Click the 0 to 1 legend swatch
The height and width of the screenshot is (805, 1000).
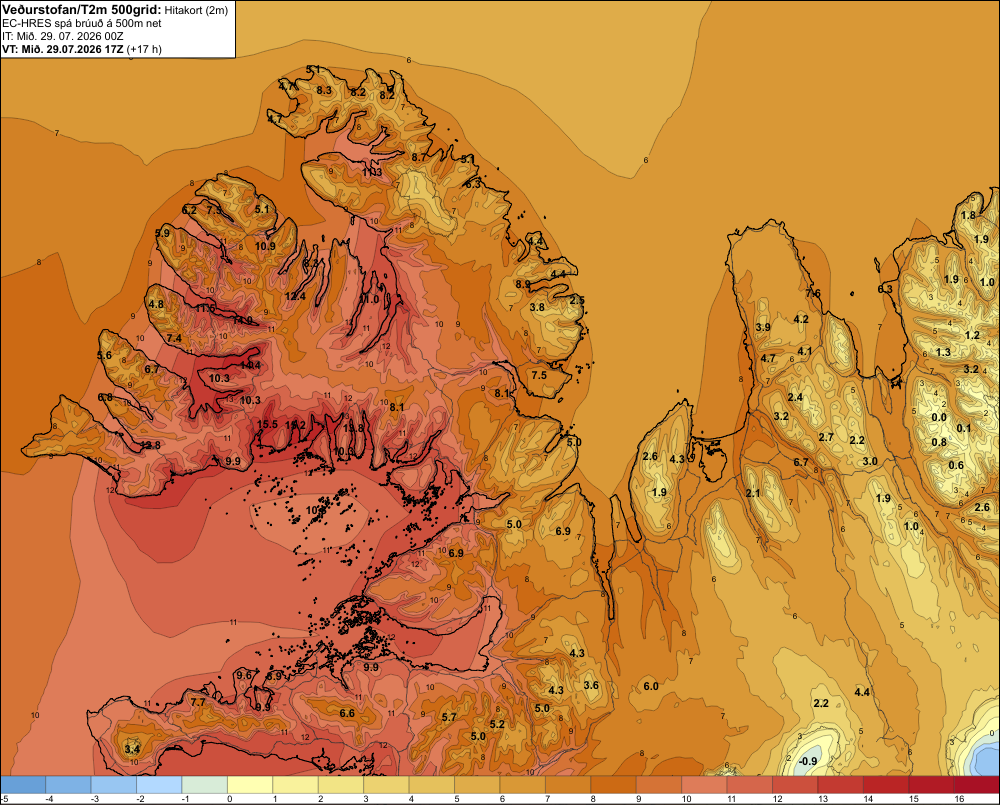coord(250,784)
